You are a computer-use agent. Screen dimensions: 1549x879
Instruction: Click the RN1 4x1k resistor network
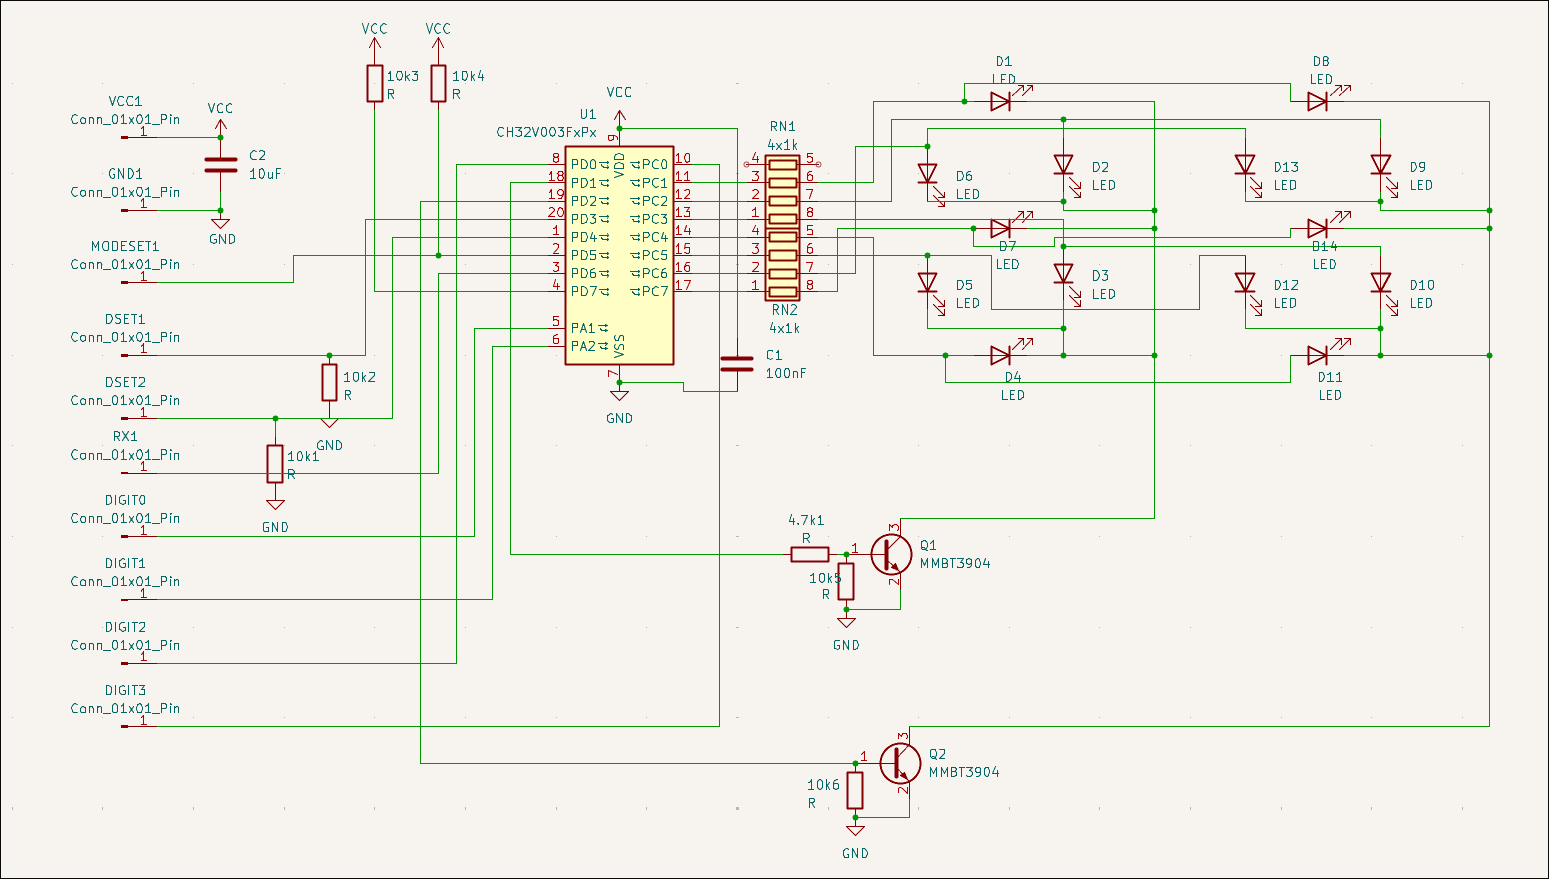783,192
